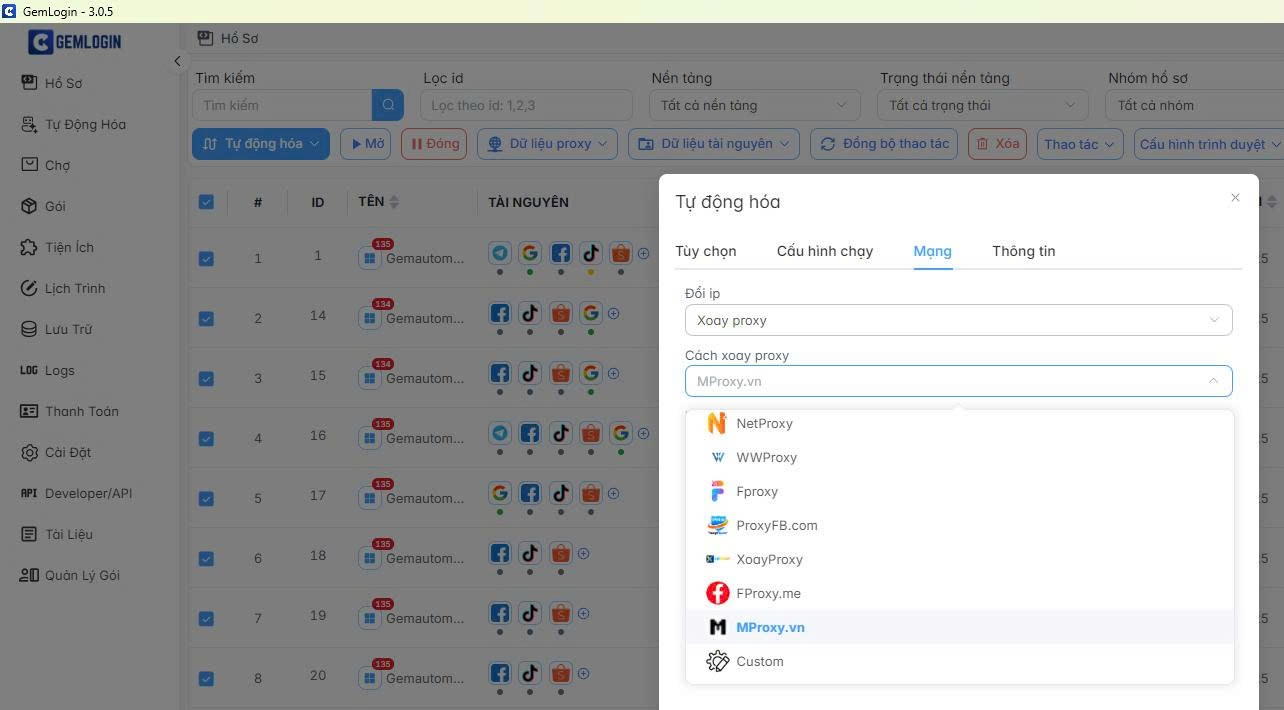Uncheck the checkbox for row 7
Screen dimensions: 1284x710
(x=206, y=618)
